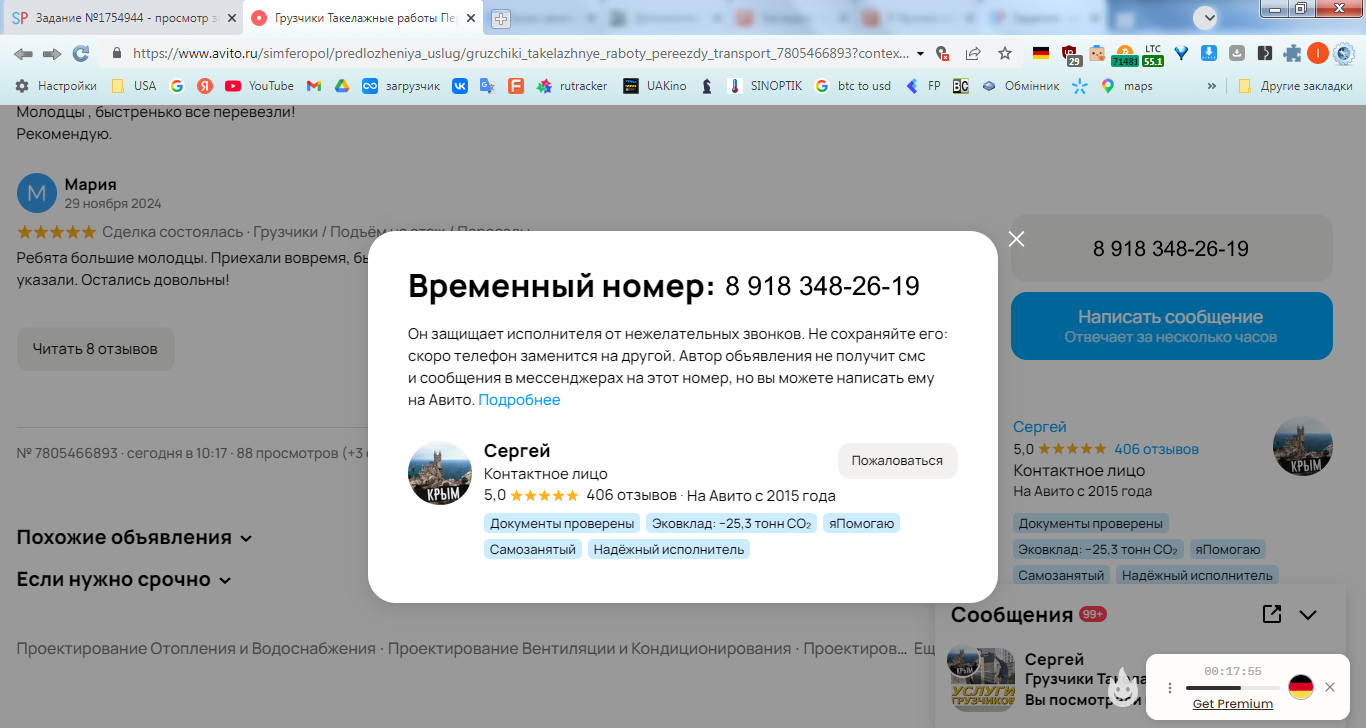Open the tab search dropdown arrow

pyautogui.click(x=1207, y=17)
